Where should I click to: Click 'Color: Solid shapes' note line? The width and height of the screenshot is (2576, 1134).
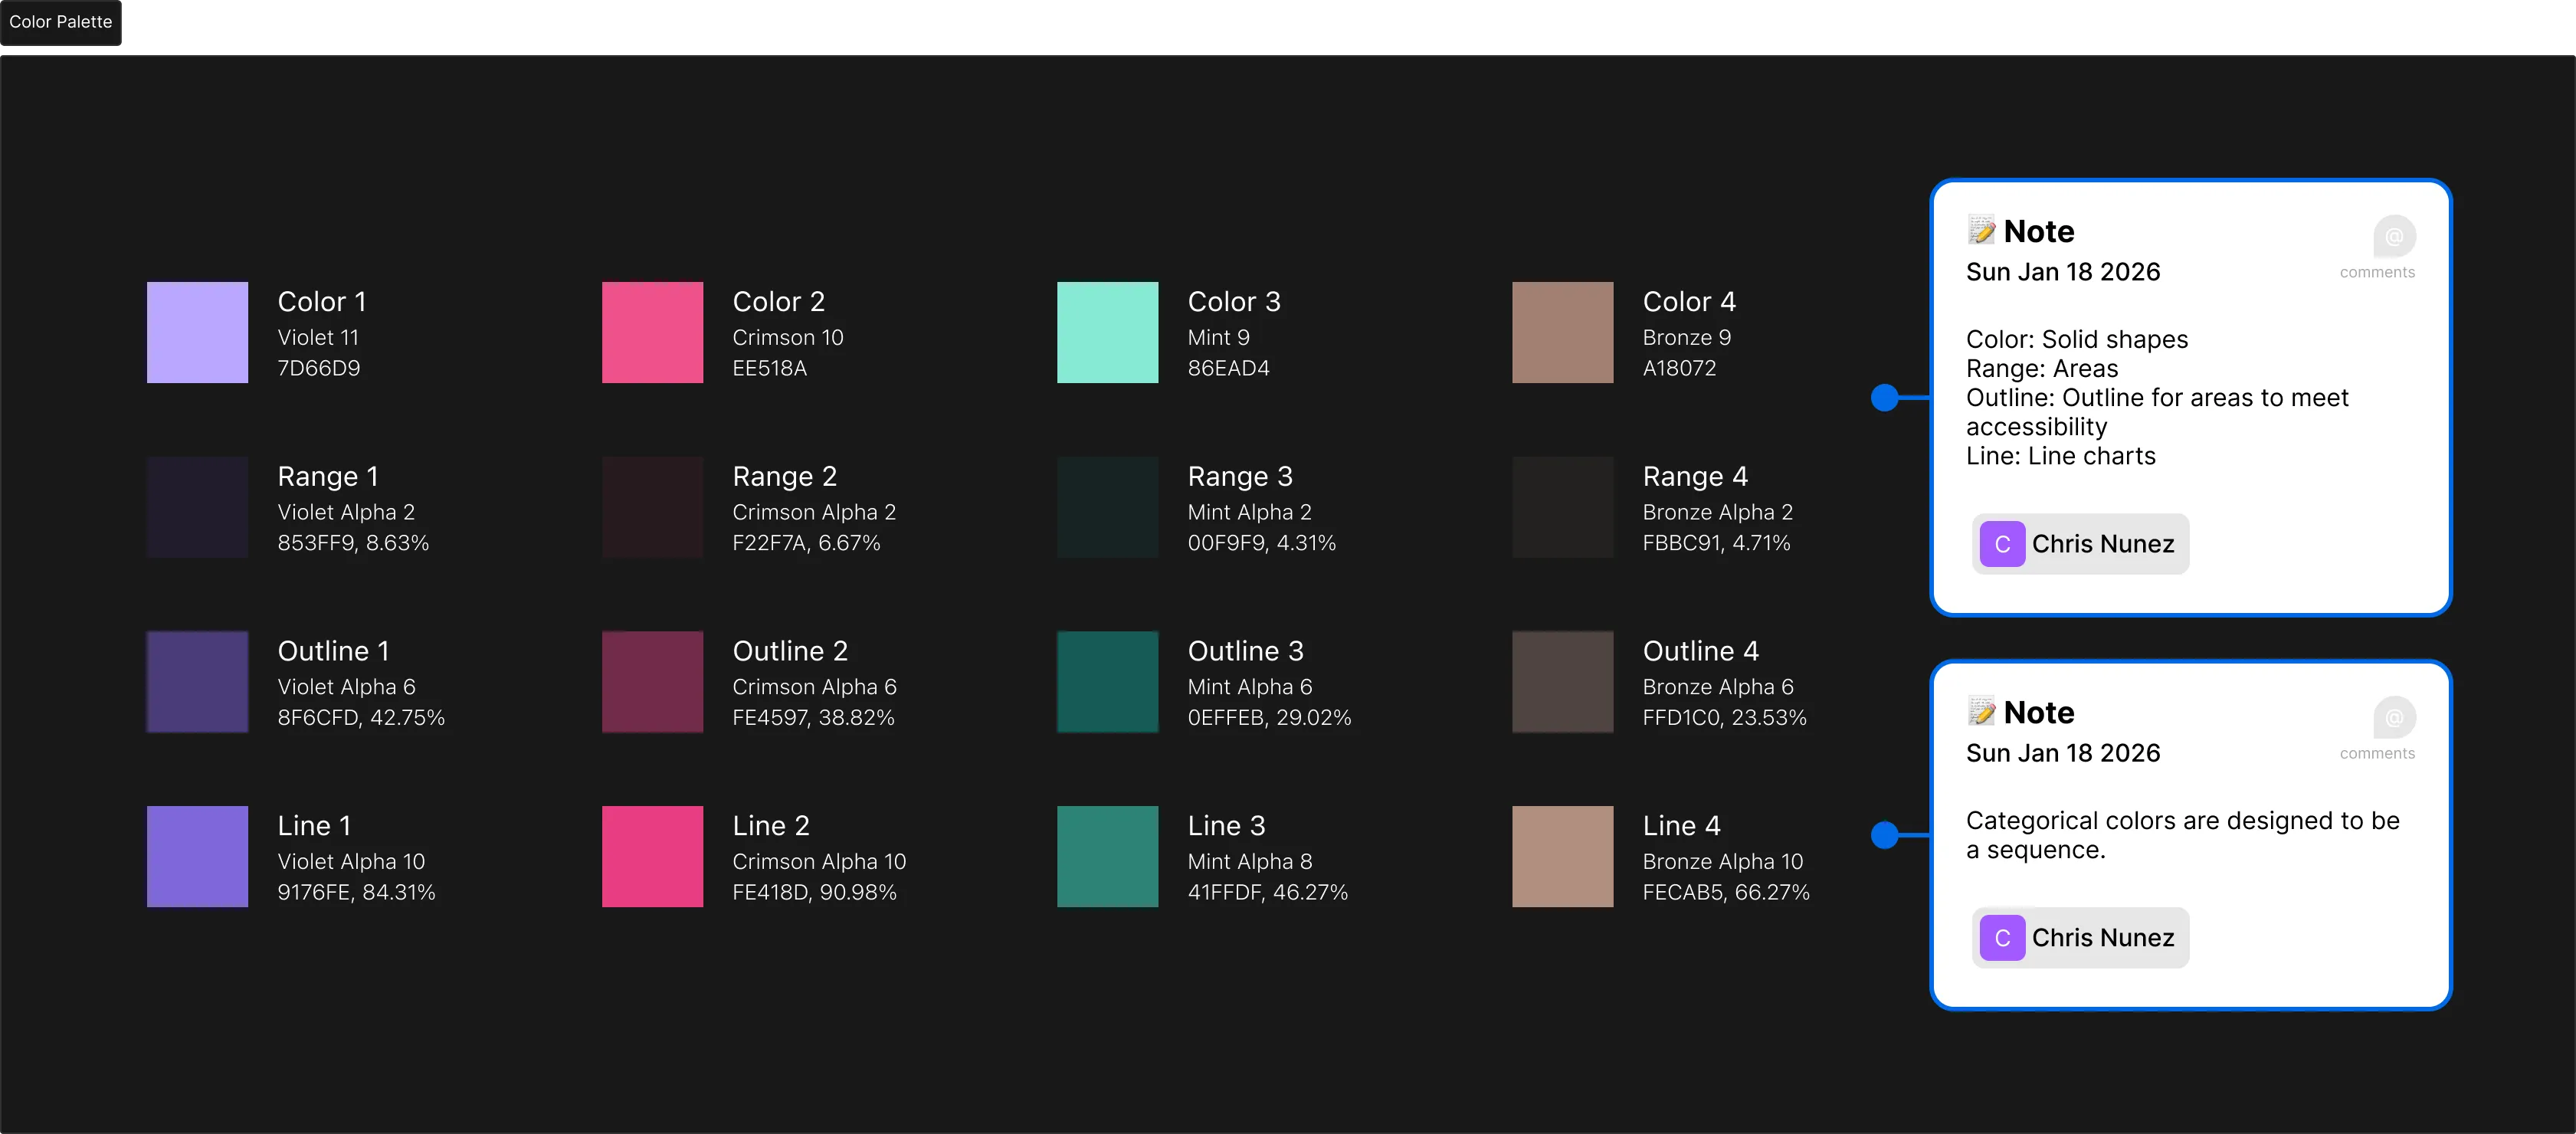coord(2077,340)
